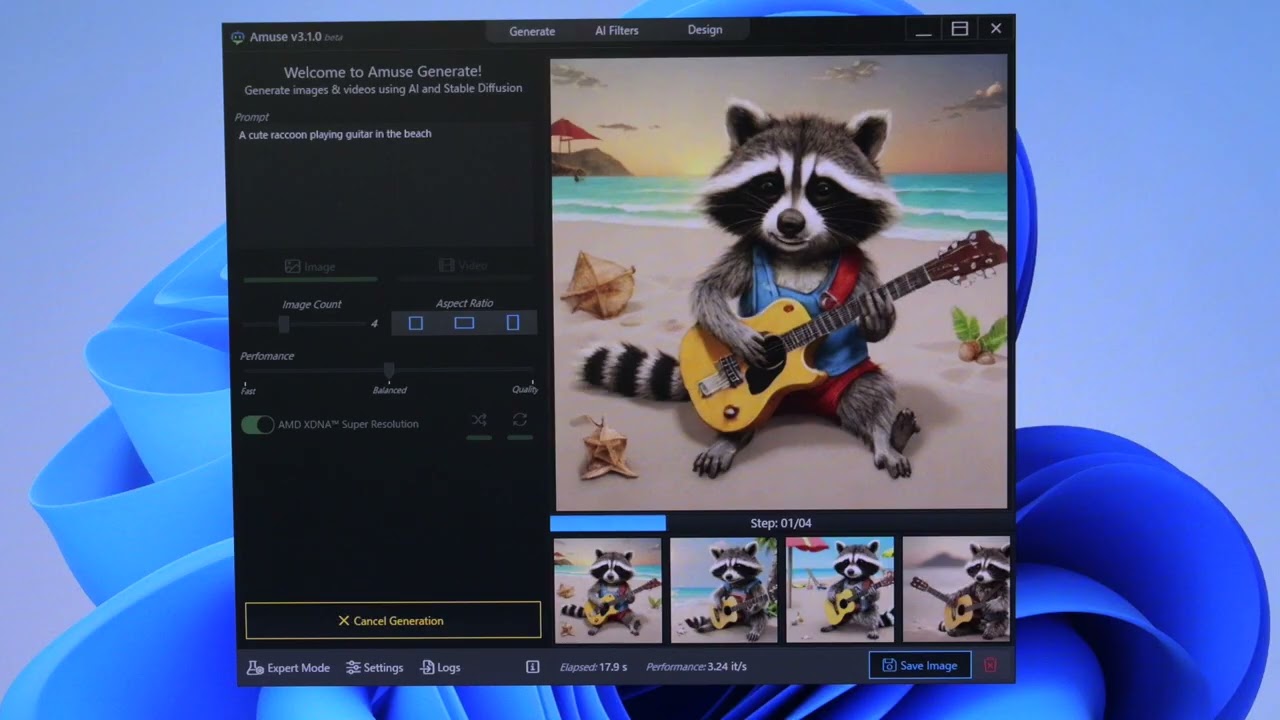1280x720 pixels.
Task: Maximize the Amuse window
Action: point(960,29)
